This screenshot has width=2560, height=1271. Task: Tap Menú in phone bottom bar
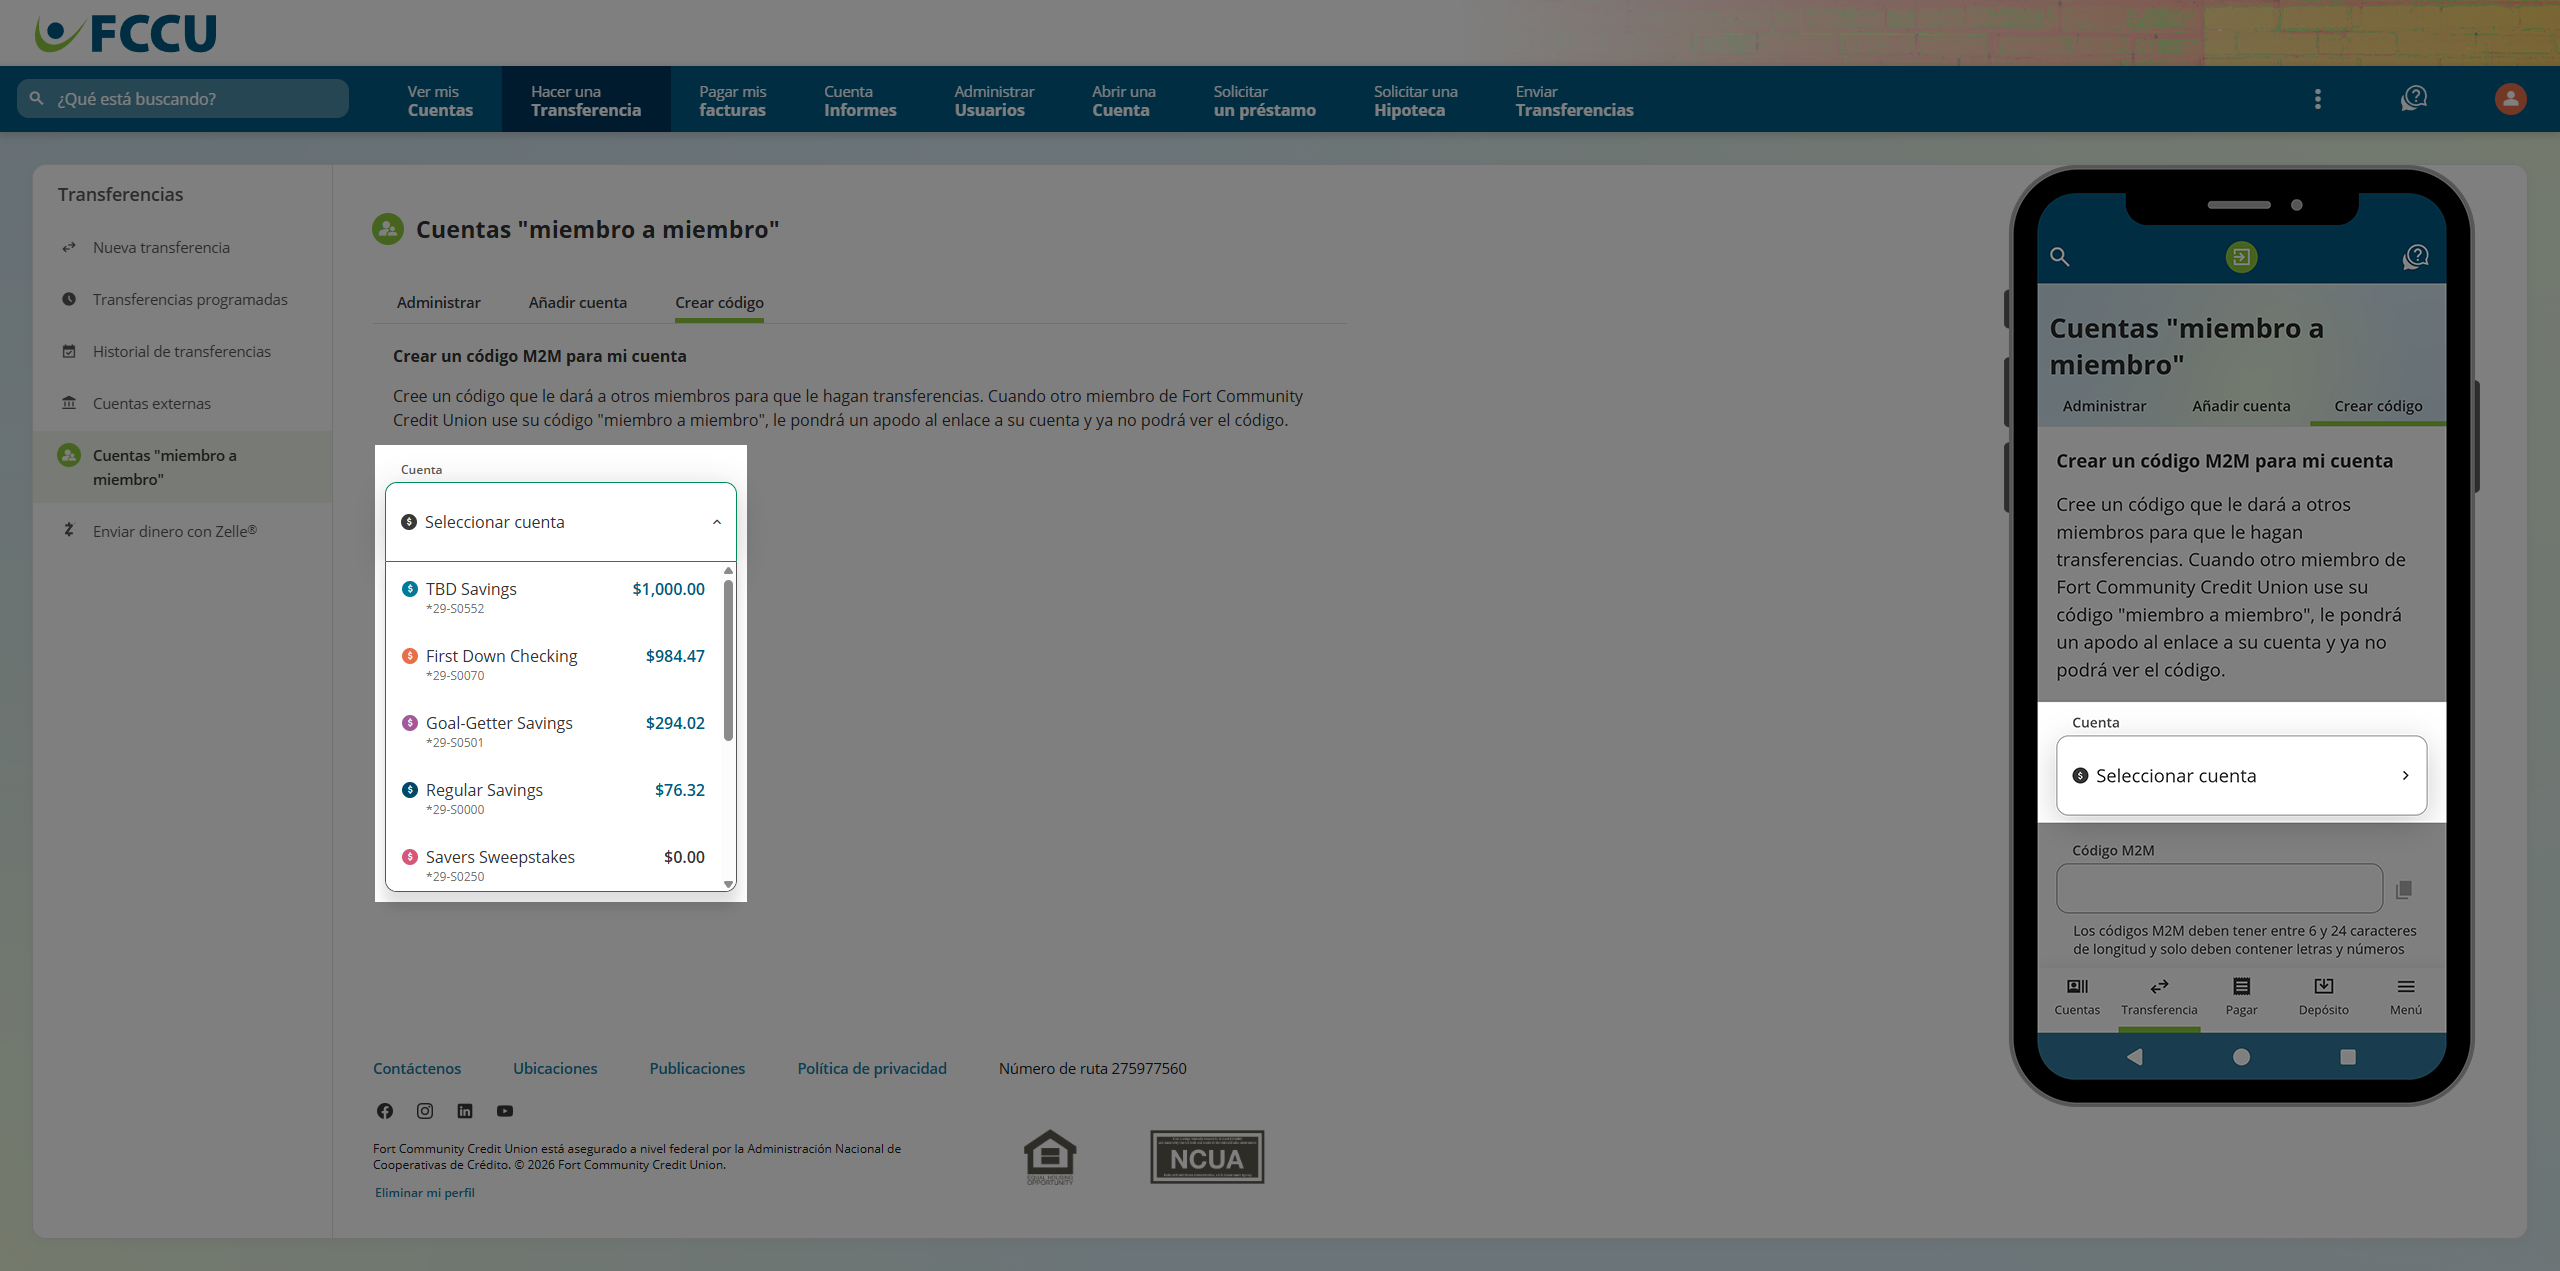(2405, 997)
